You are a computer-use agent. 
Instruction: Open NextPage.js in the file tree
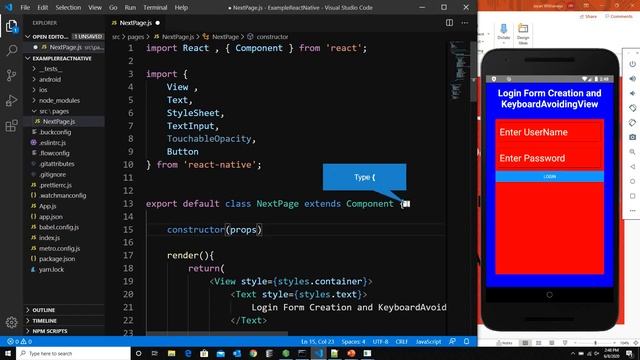click(64, 122)
